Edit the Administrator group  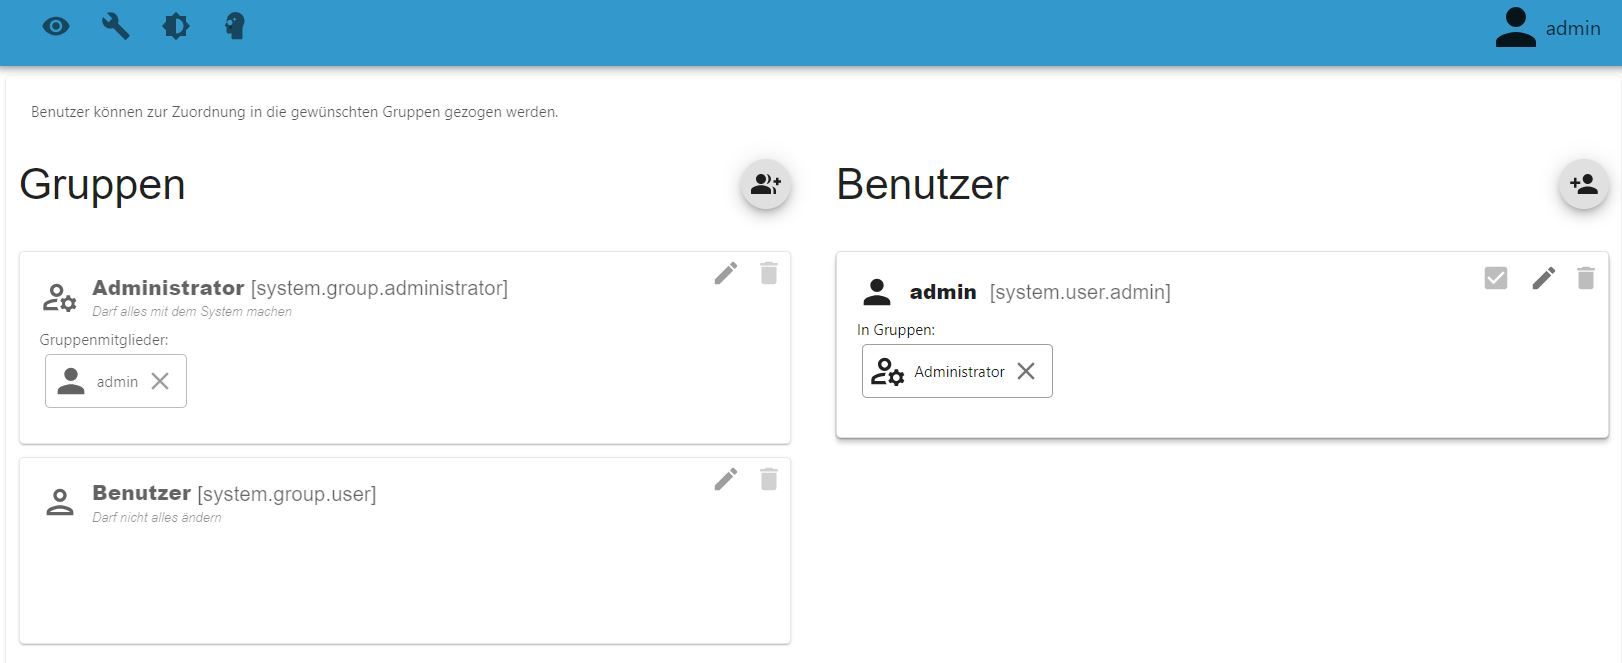pyautogui.click(x=726, y=273)
